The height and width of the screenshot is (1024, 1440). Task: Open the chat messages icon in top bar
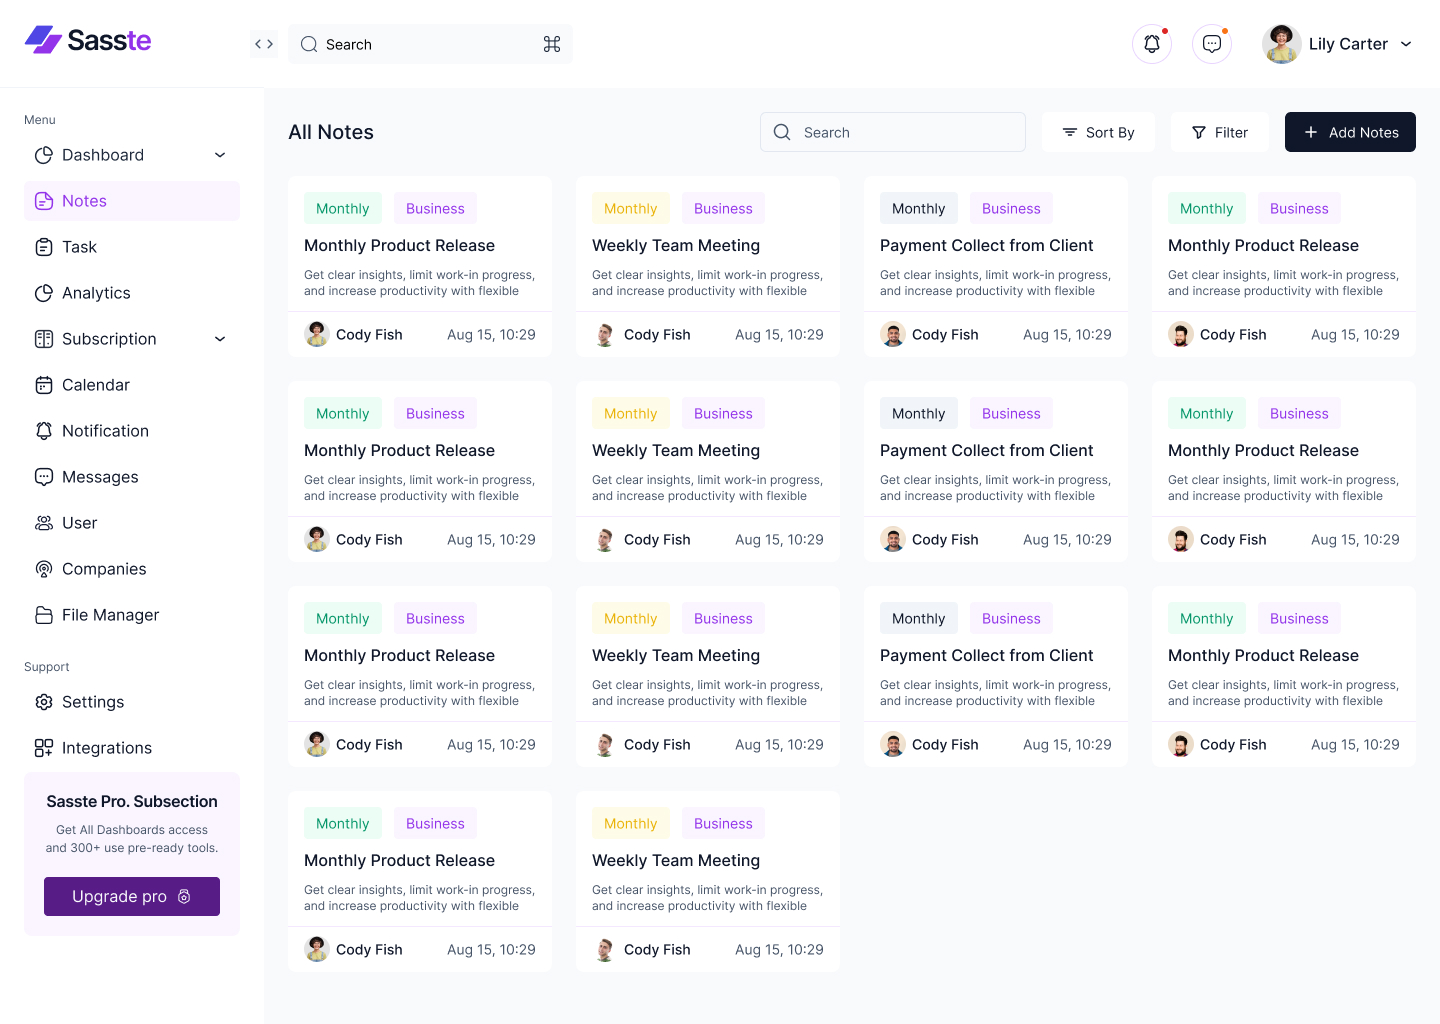[1211, 43]
